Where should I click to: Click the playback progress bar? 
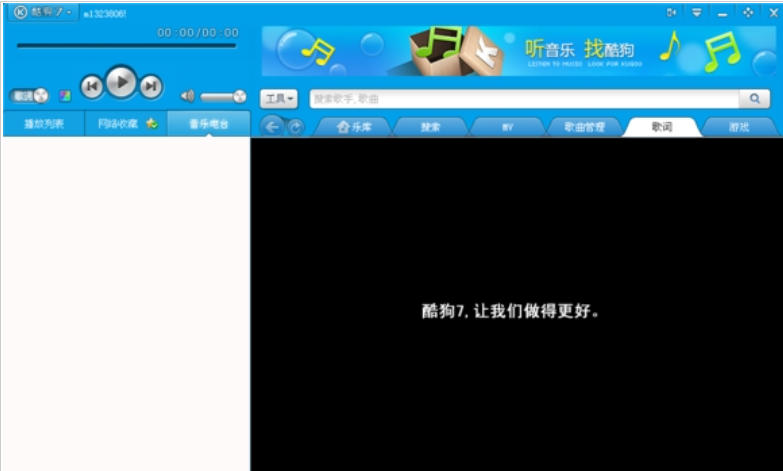coord(126,45)
